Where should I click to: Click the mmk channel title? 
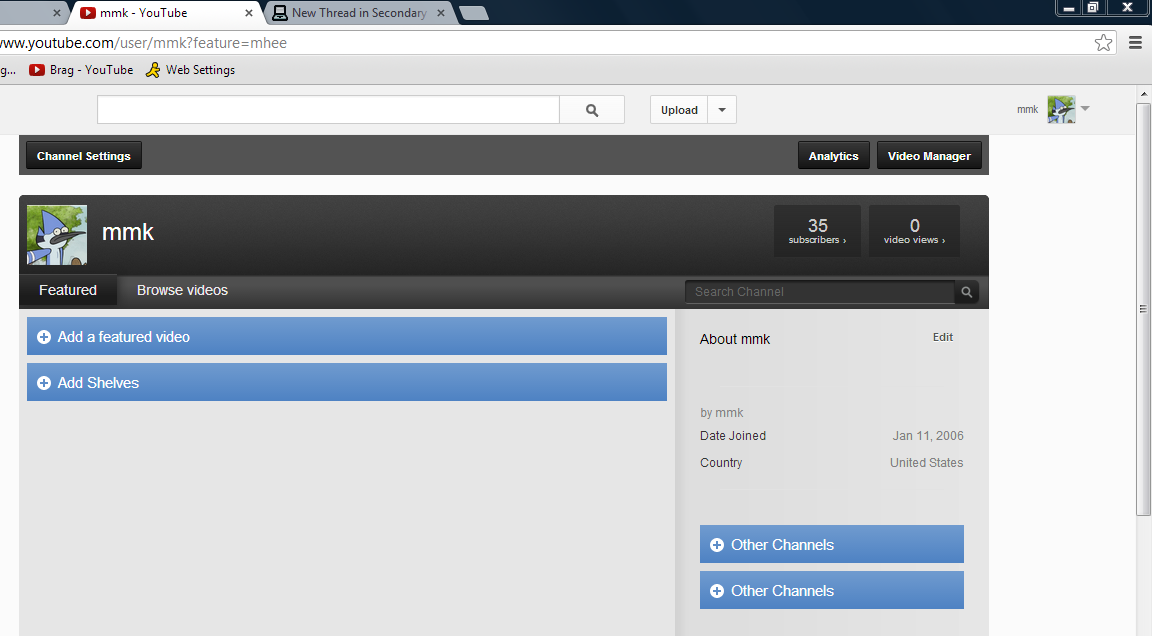point(128,232)
